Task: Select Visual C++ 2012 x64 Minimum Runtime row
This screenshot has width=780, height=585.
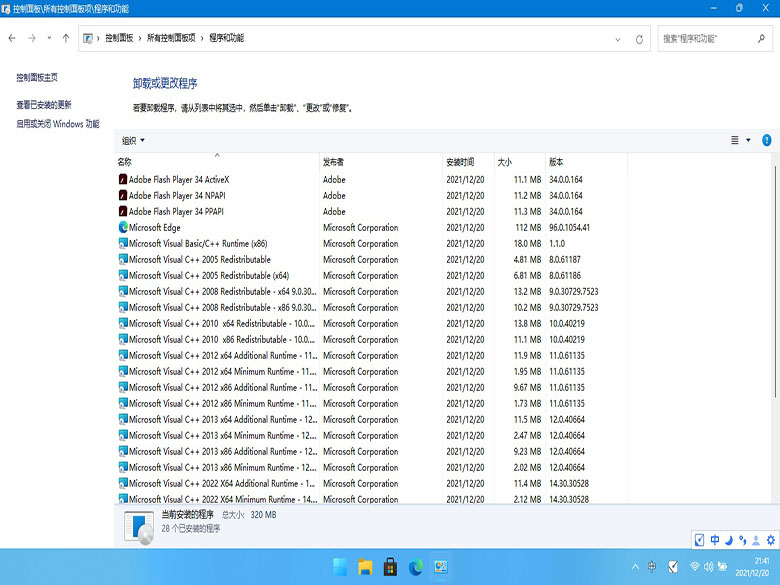Action: click(x=371, y=371)
